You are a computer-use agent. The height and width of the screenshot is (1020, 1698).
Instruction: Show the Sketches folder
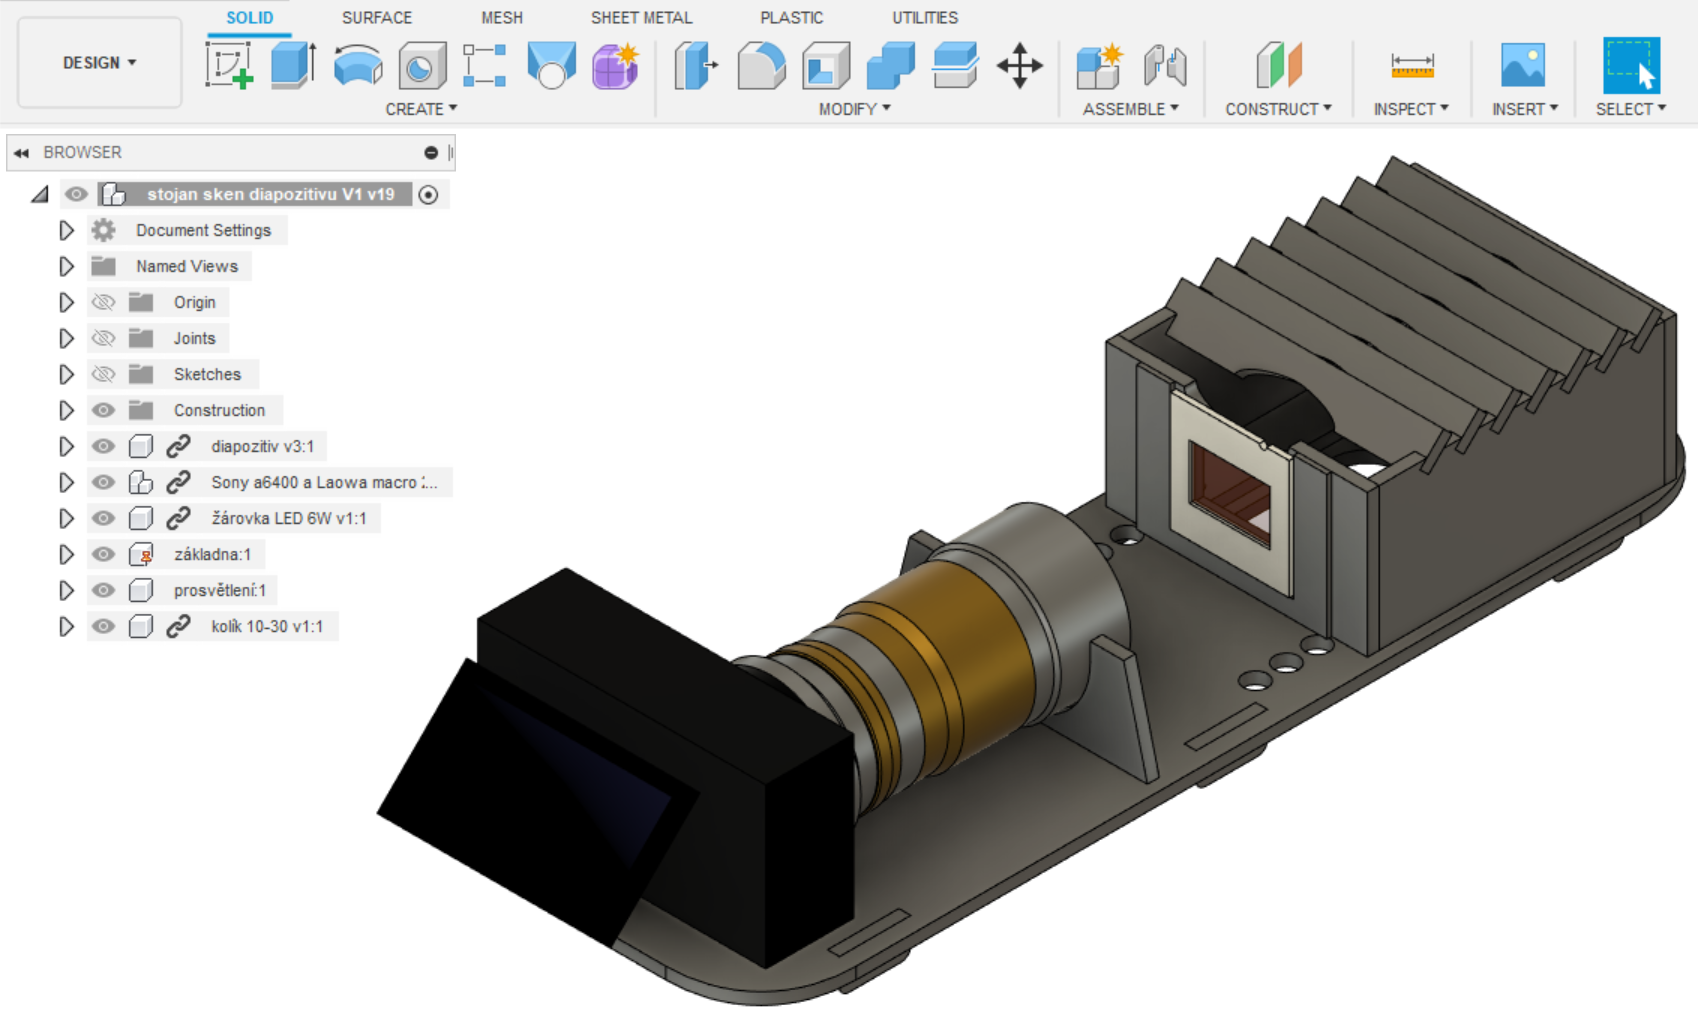[x=103, y=374]
